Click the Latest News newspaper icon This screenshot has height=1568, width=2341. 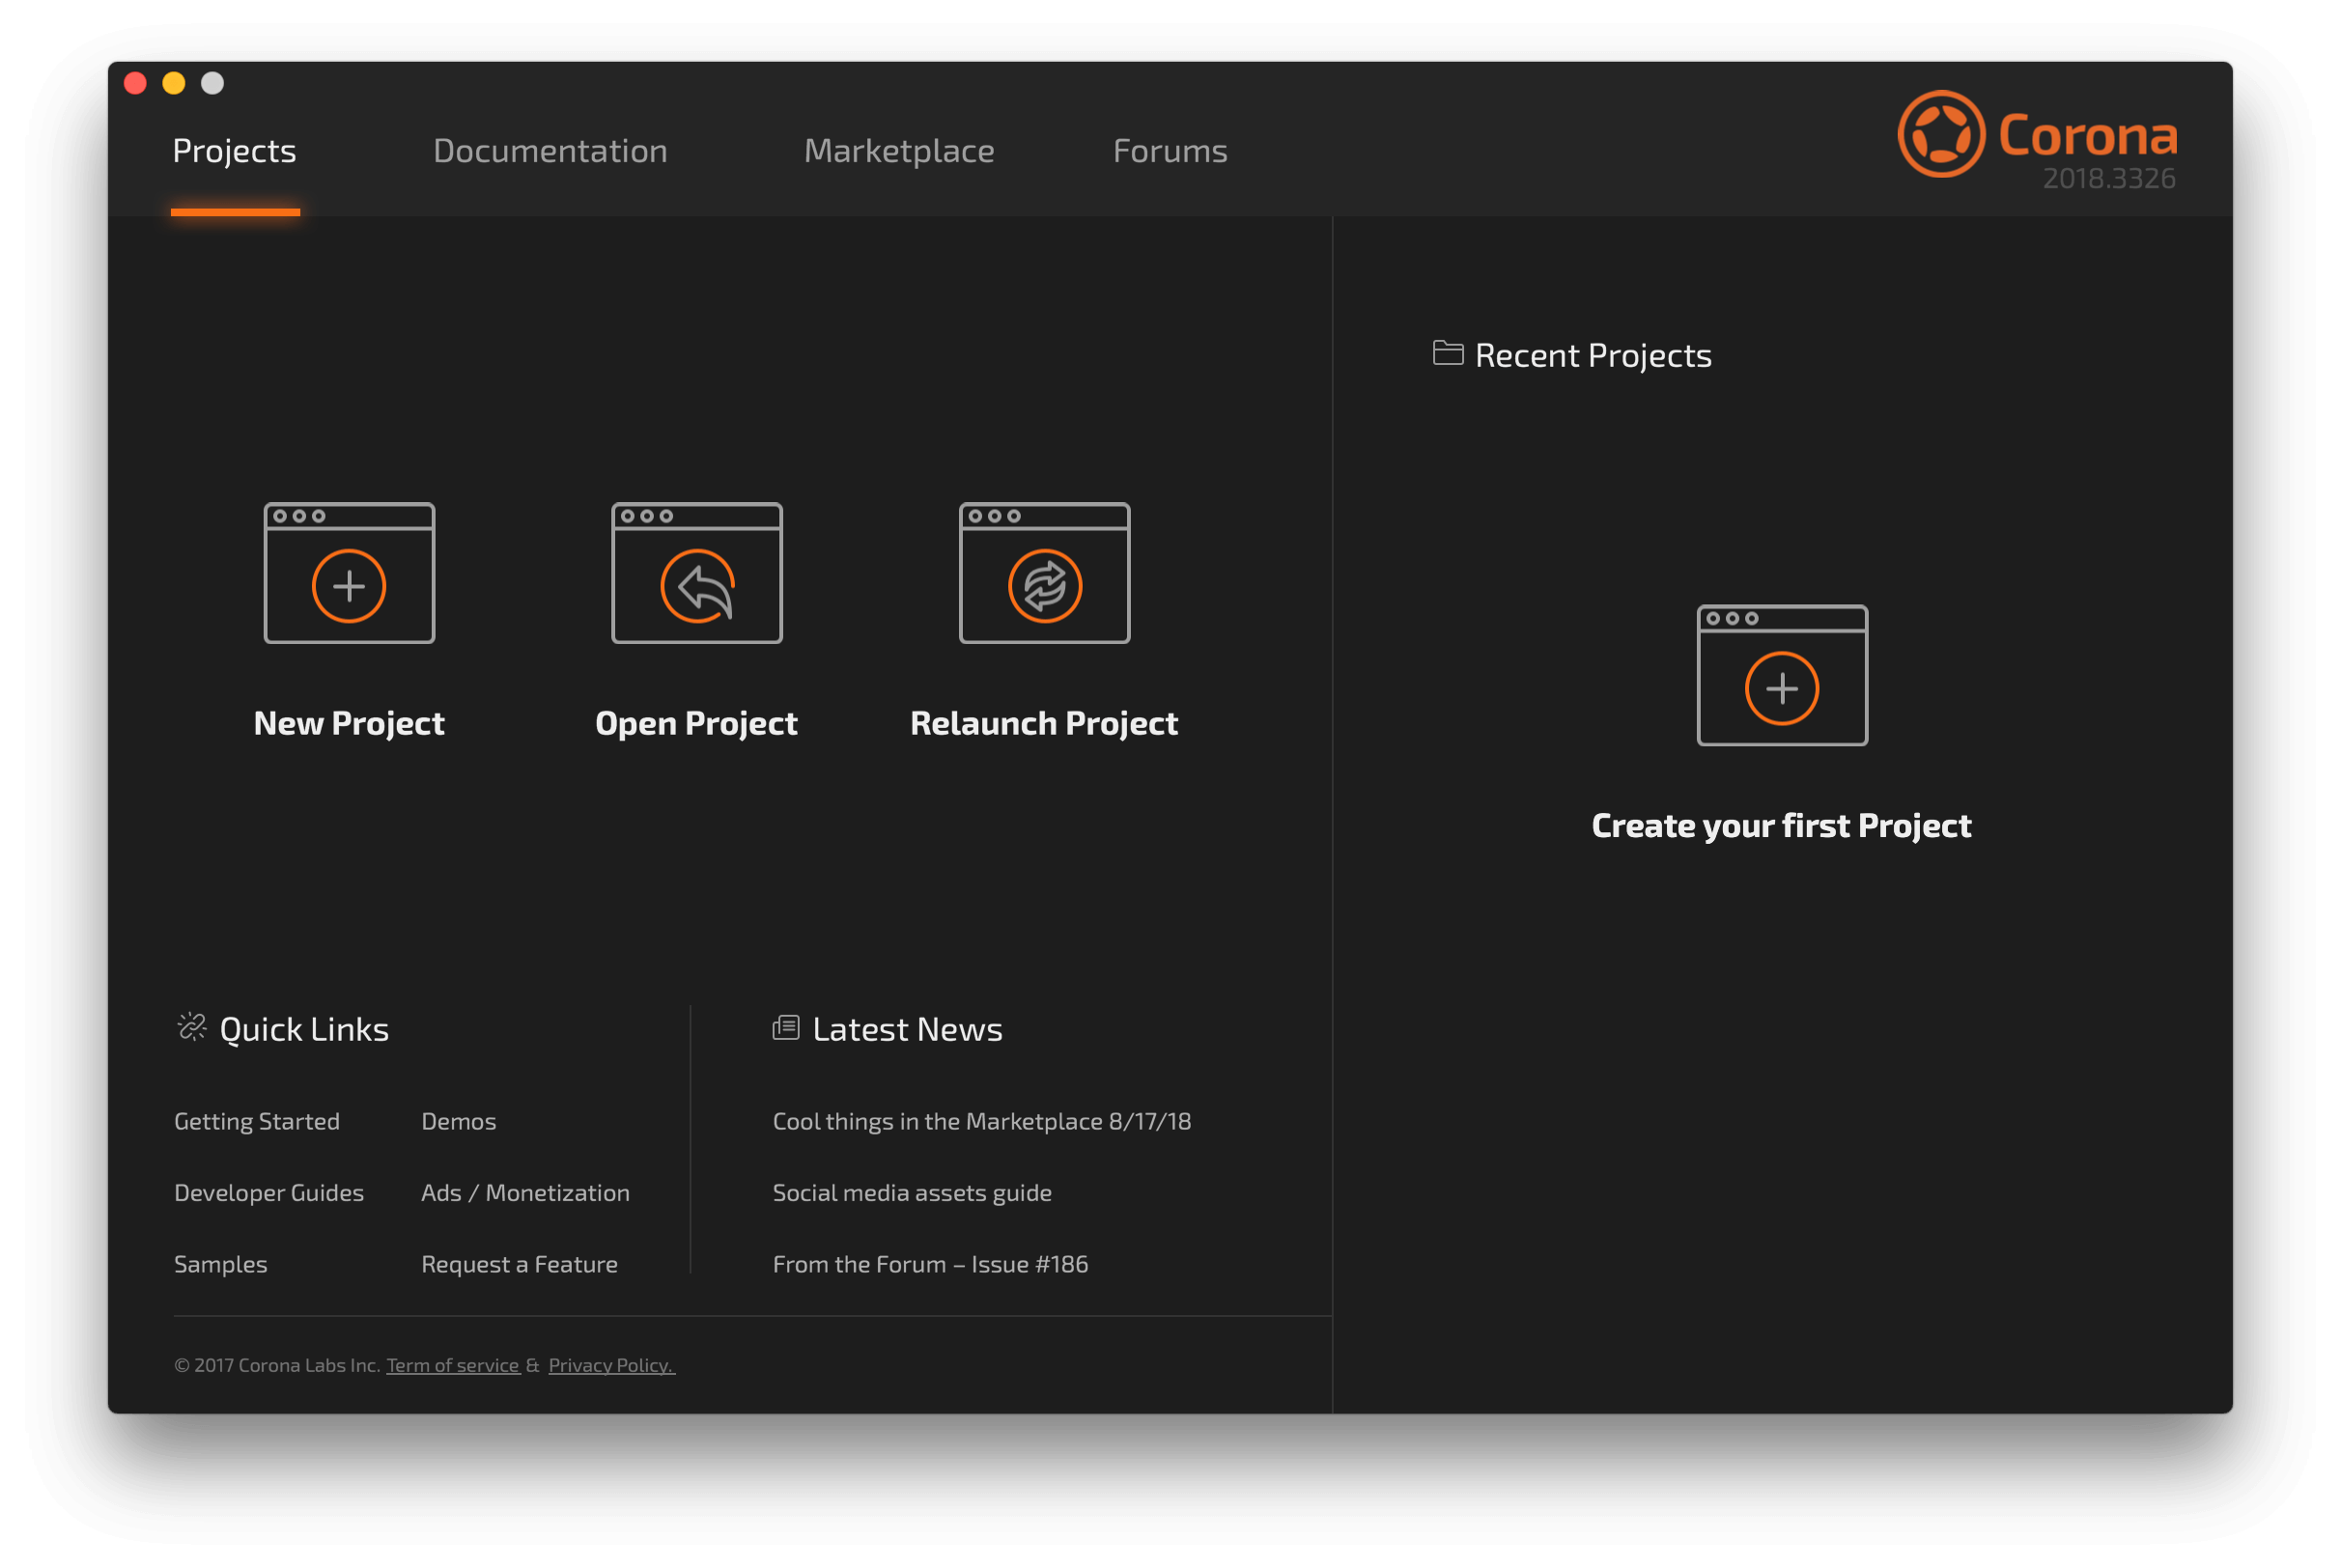tap(786, 1028)
